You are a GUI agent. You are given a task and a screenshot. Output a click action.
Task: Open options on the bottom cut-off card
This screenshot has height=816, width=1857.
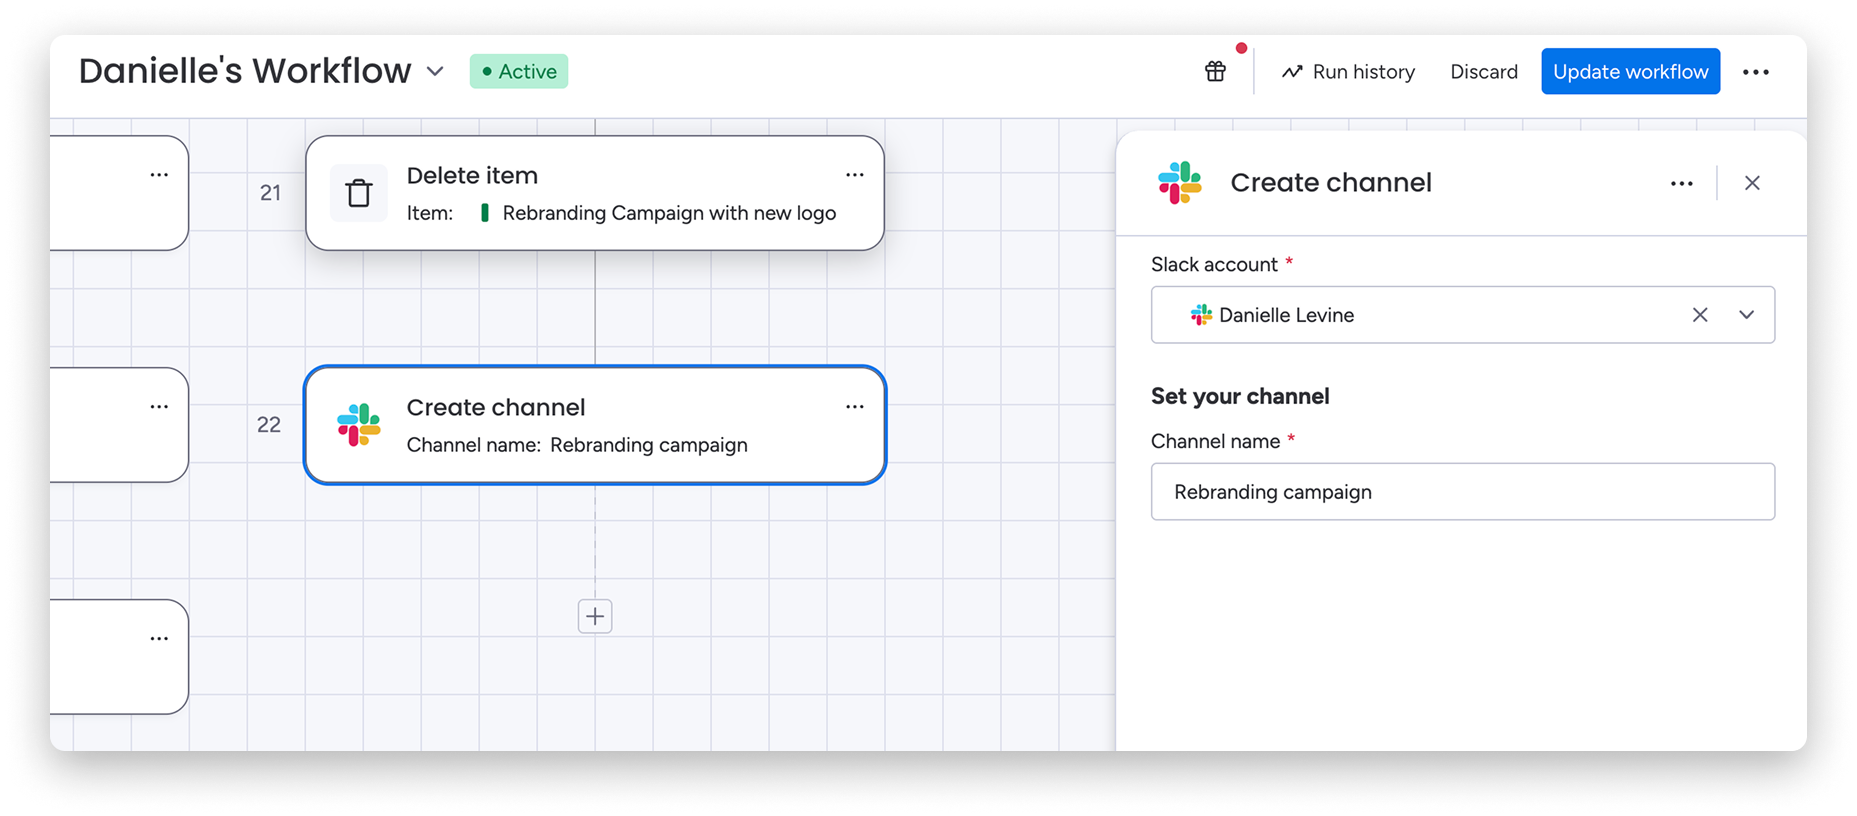pyautogui.click(x=159, y=639)
